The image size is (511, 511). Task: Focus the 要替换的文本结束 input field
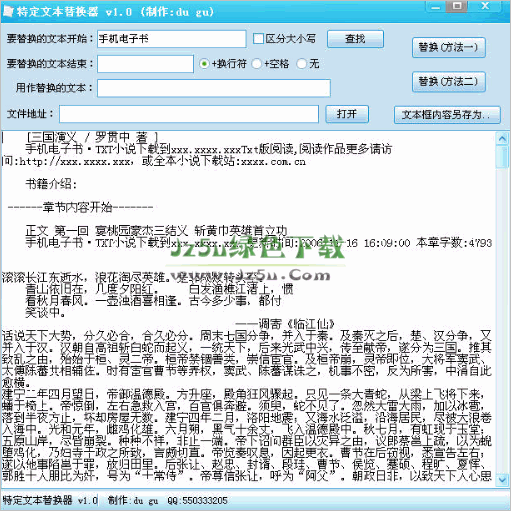145,64
